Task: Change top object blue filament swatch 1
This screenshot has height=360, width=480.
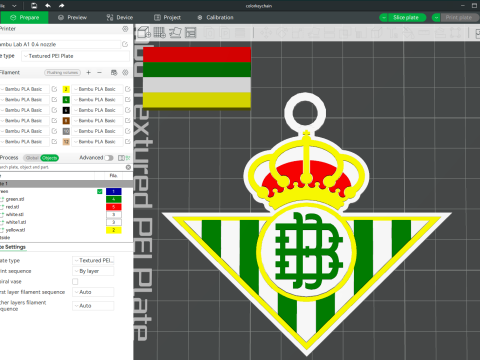Action: click(x=114, y=191)
